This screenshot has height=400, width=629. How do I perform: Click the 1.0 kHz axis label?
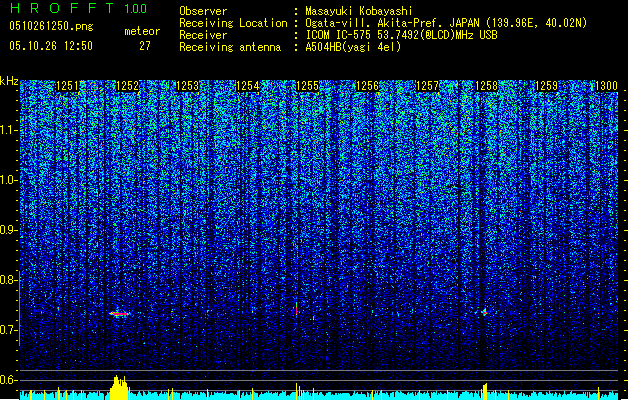click(9, 180)
